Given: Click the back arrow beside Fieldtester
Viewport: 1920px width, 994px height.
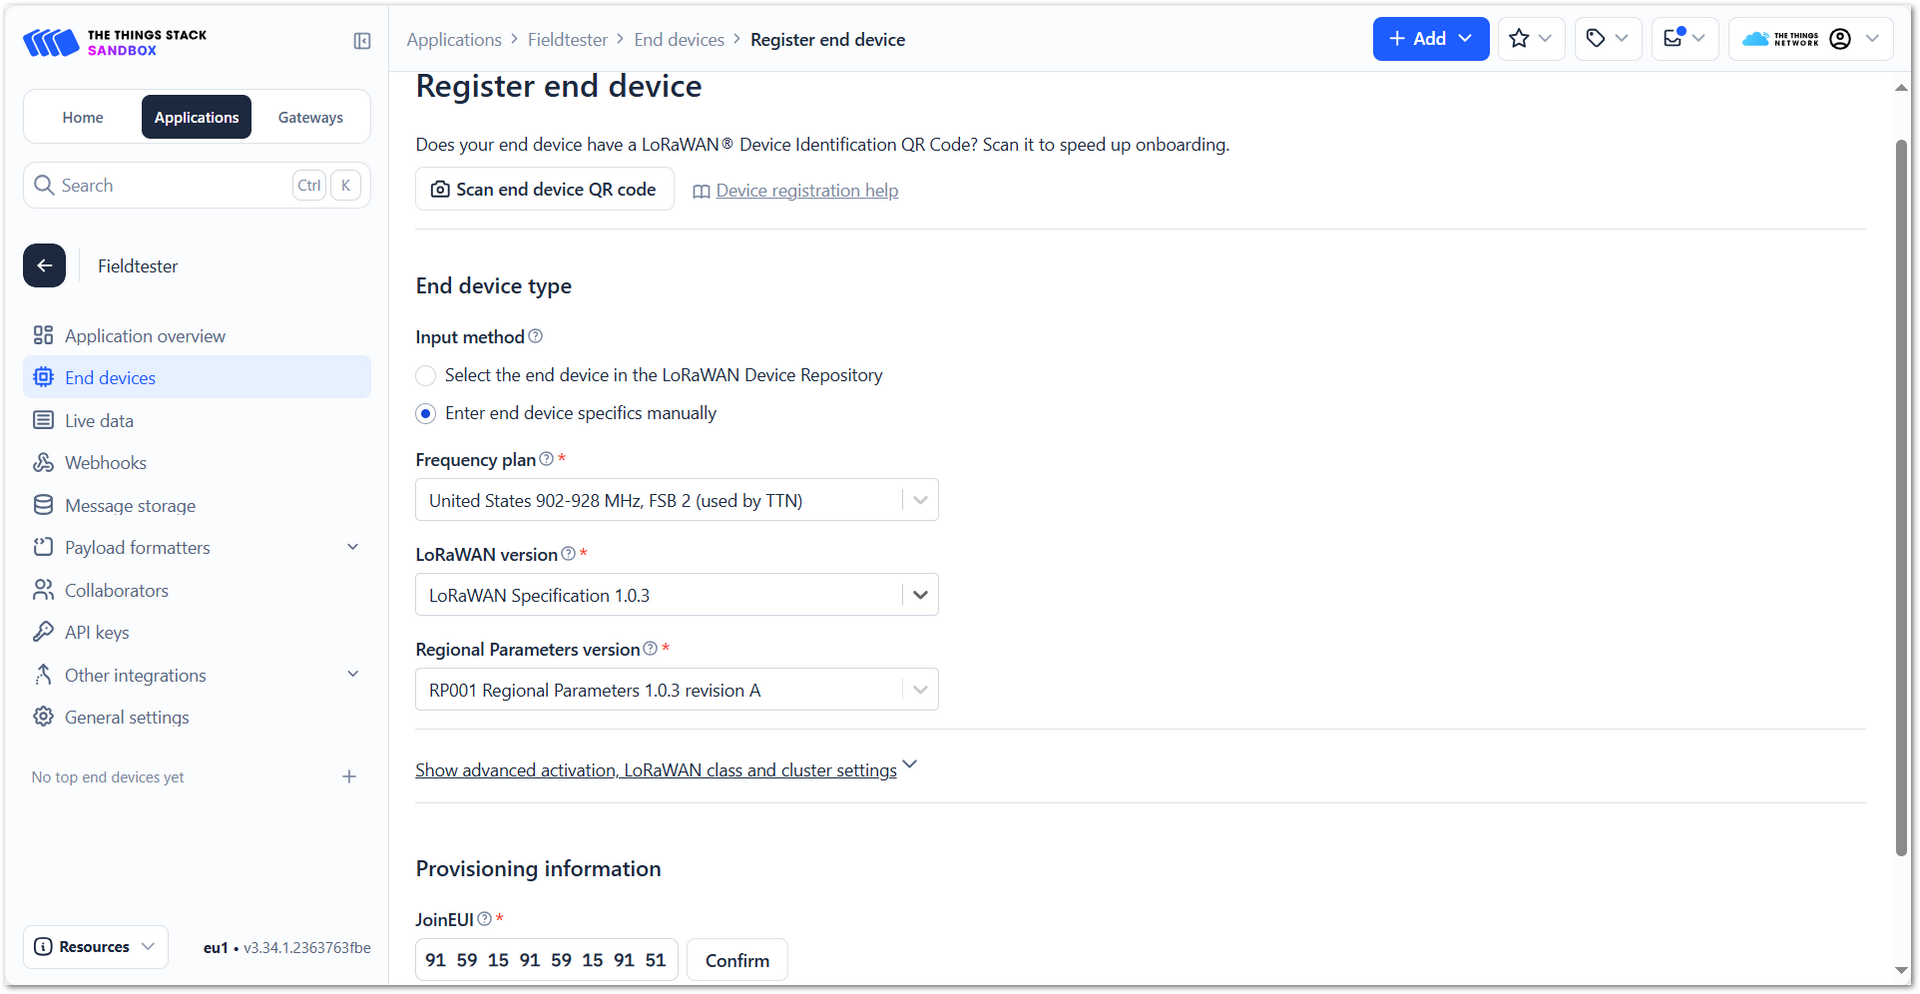Looking at the screenshot, I should tap(45, 266).
